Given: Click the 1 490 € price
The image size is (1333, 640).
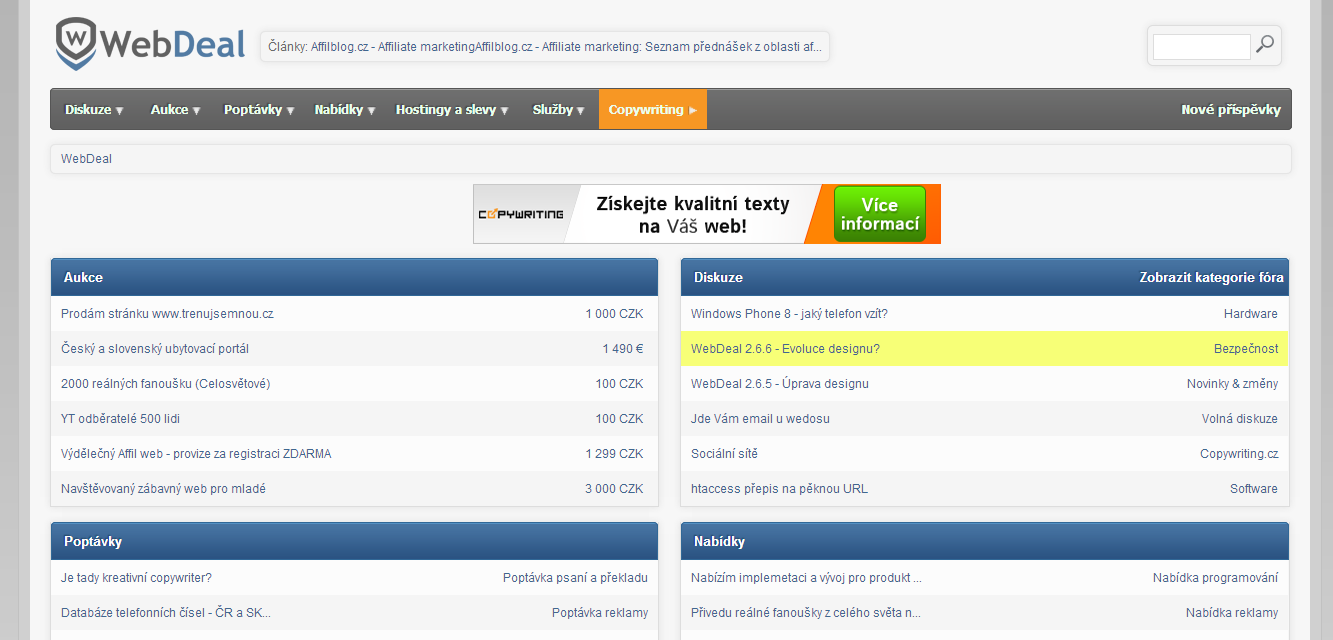Looking at the screenshot, I should click(622, 349).
